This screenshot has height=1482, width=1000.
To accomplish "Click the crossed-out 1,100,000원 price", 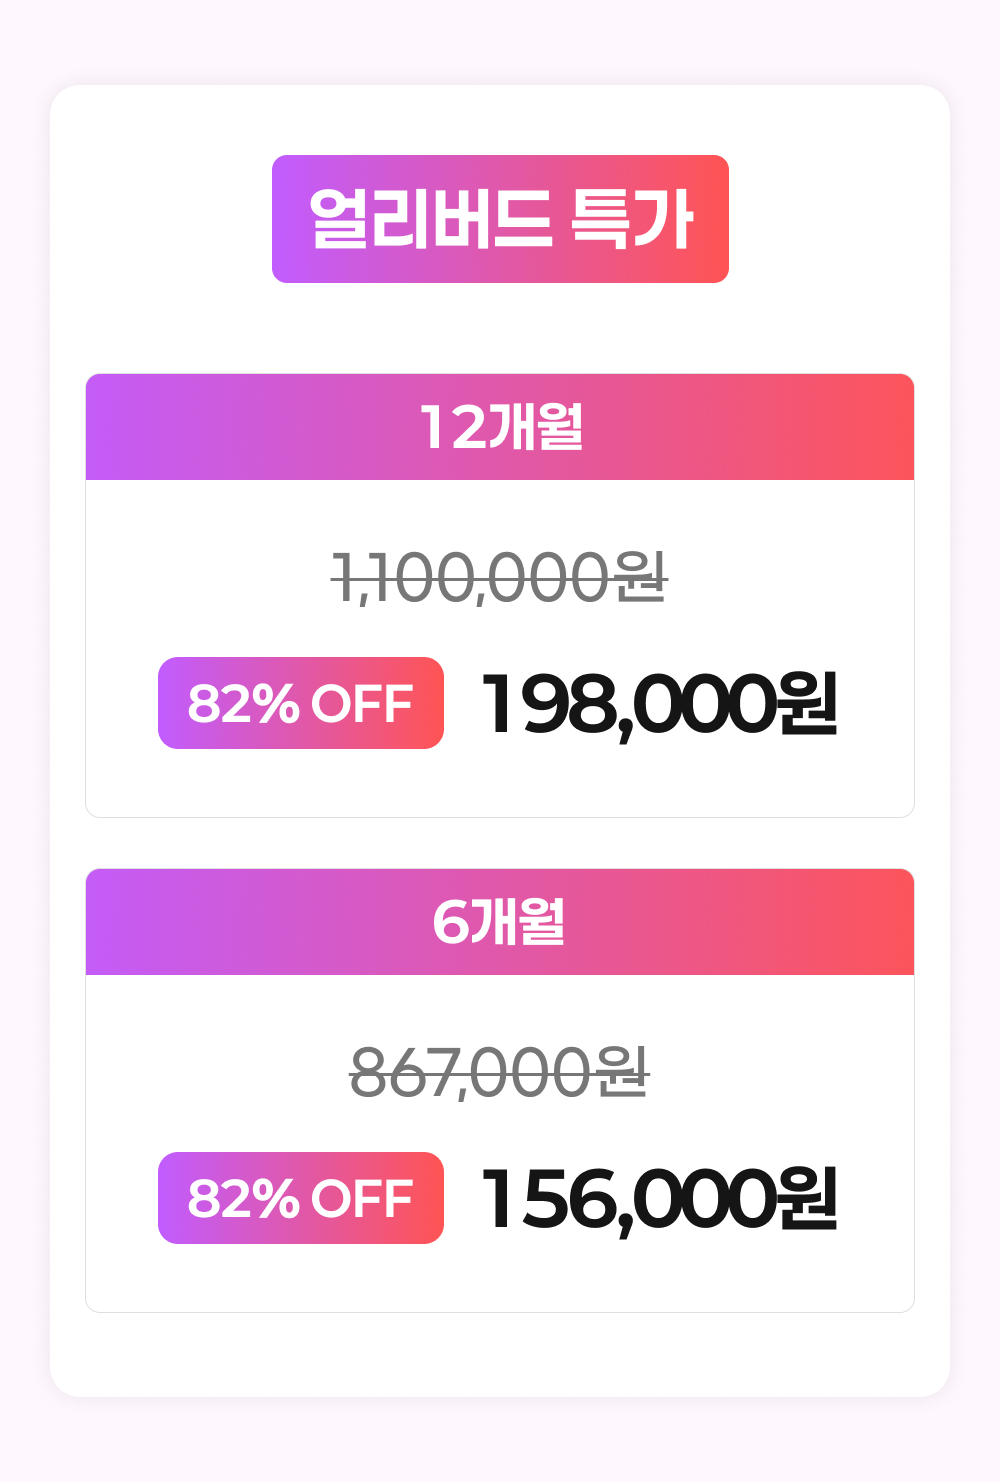I will point(499,578).
